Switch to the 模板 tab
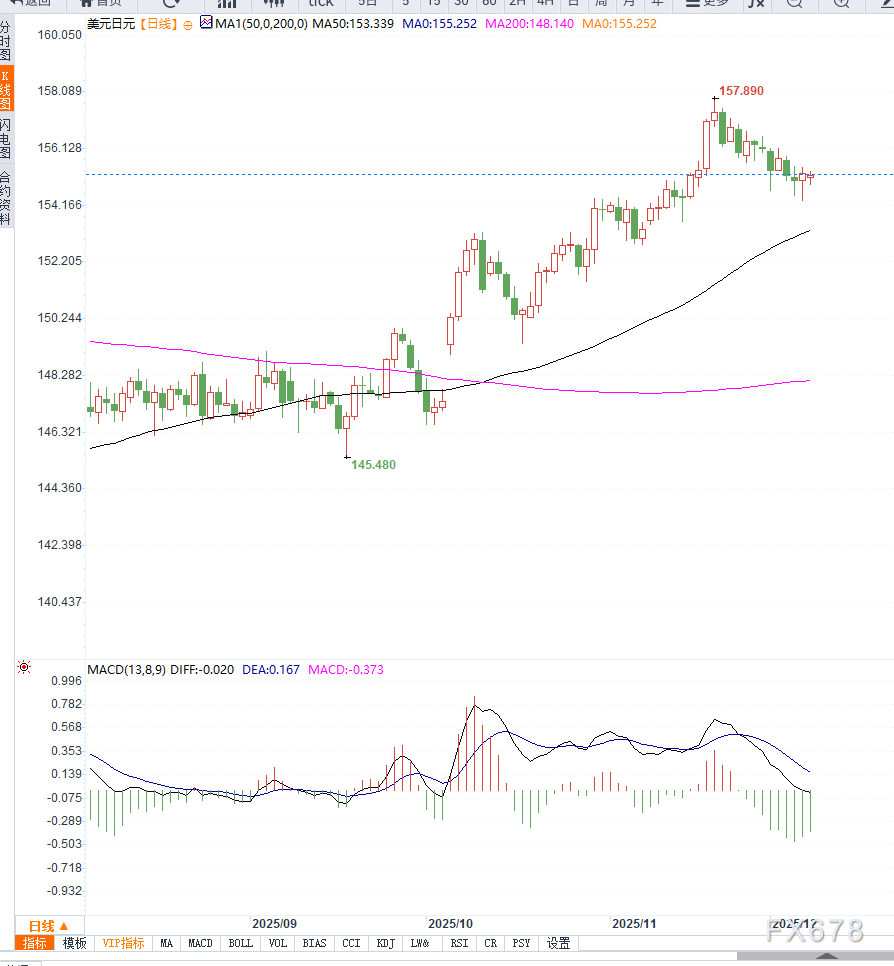This screenshot has width=894, height=966. (x=75, y=943)
